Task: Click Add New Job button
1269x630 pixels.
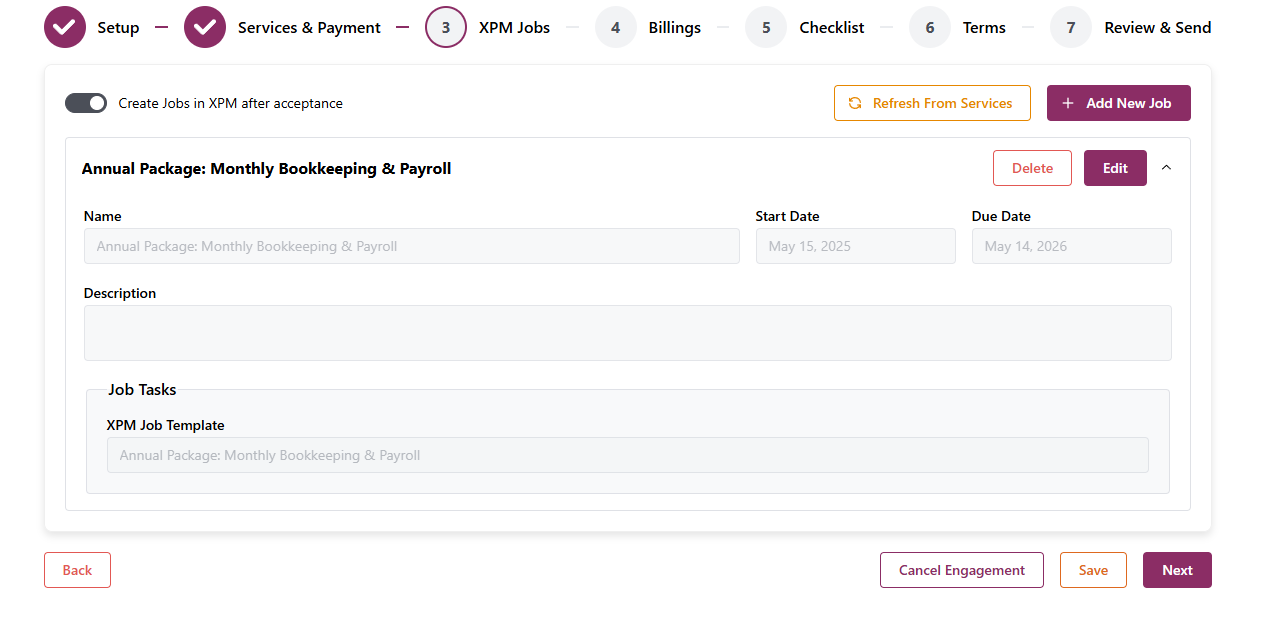Action: click(x=1118, y=103)
